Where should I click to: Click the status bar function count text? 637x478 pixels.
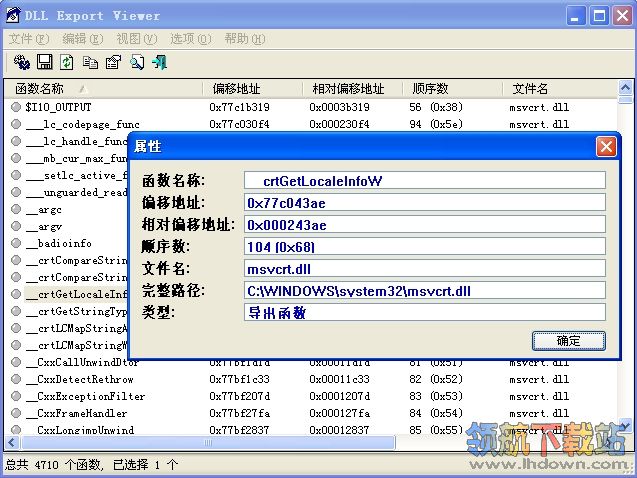click(x=91, y=465)
